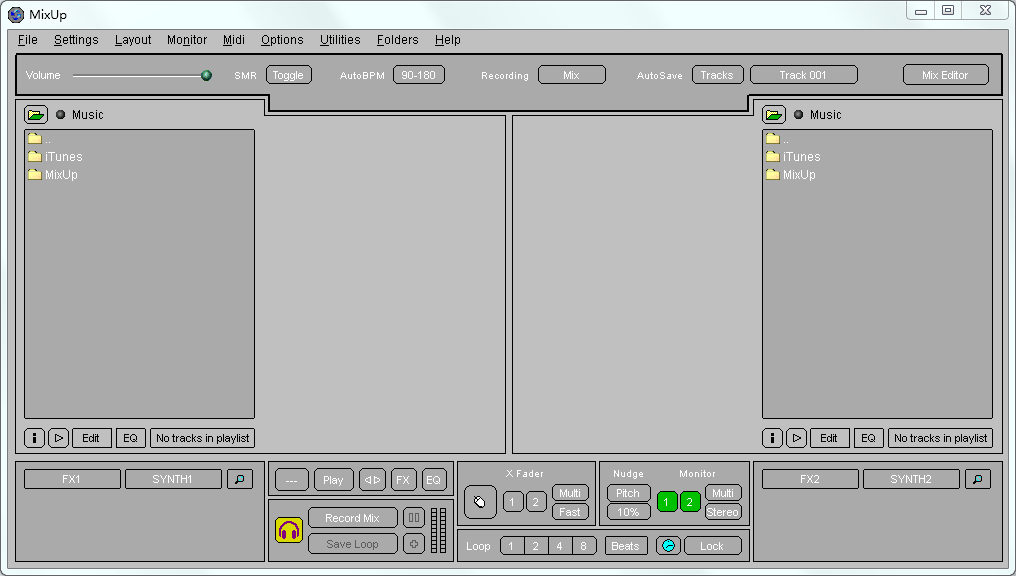Show track info in left deck
The width and height of the screenshot is (1016, 576).
tap(34, 438)
